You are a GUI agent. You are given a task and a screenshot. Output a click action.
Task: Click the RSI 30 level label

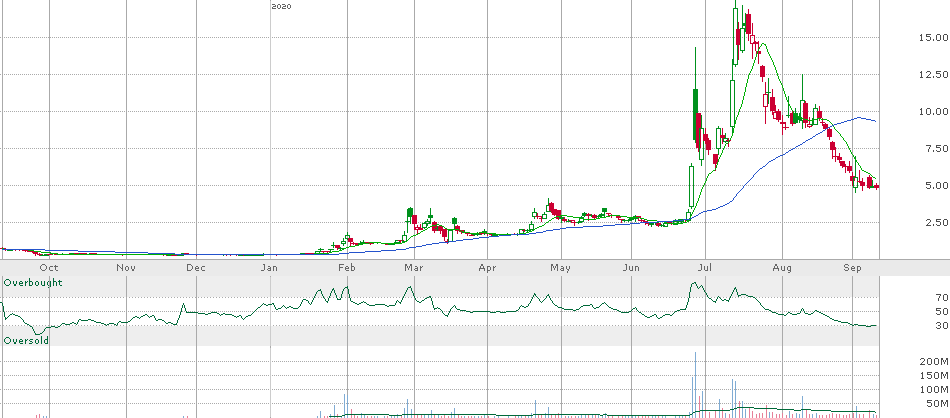[x=941, y=326]
